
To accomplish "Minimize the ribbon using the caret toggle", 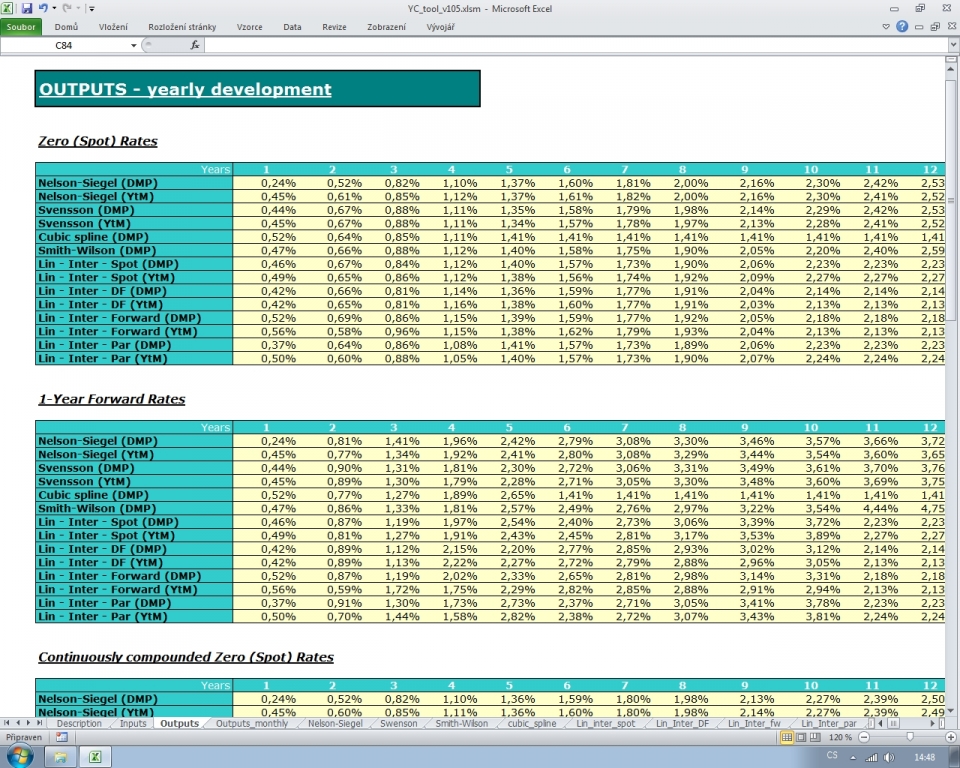I will (x=888, y=27).
